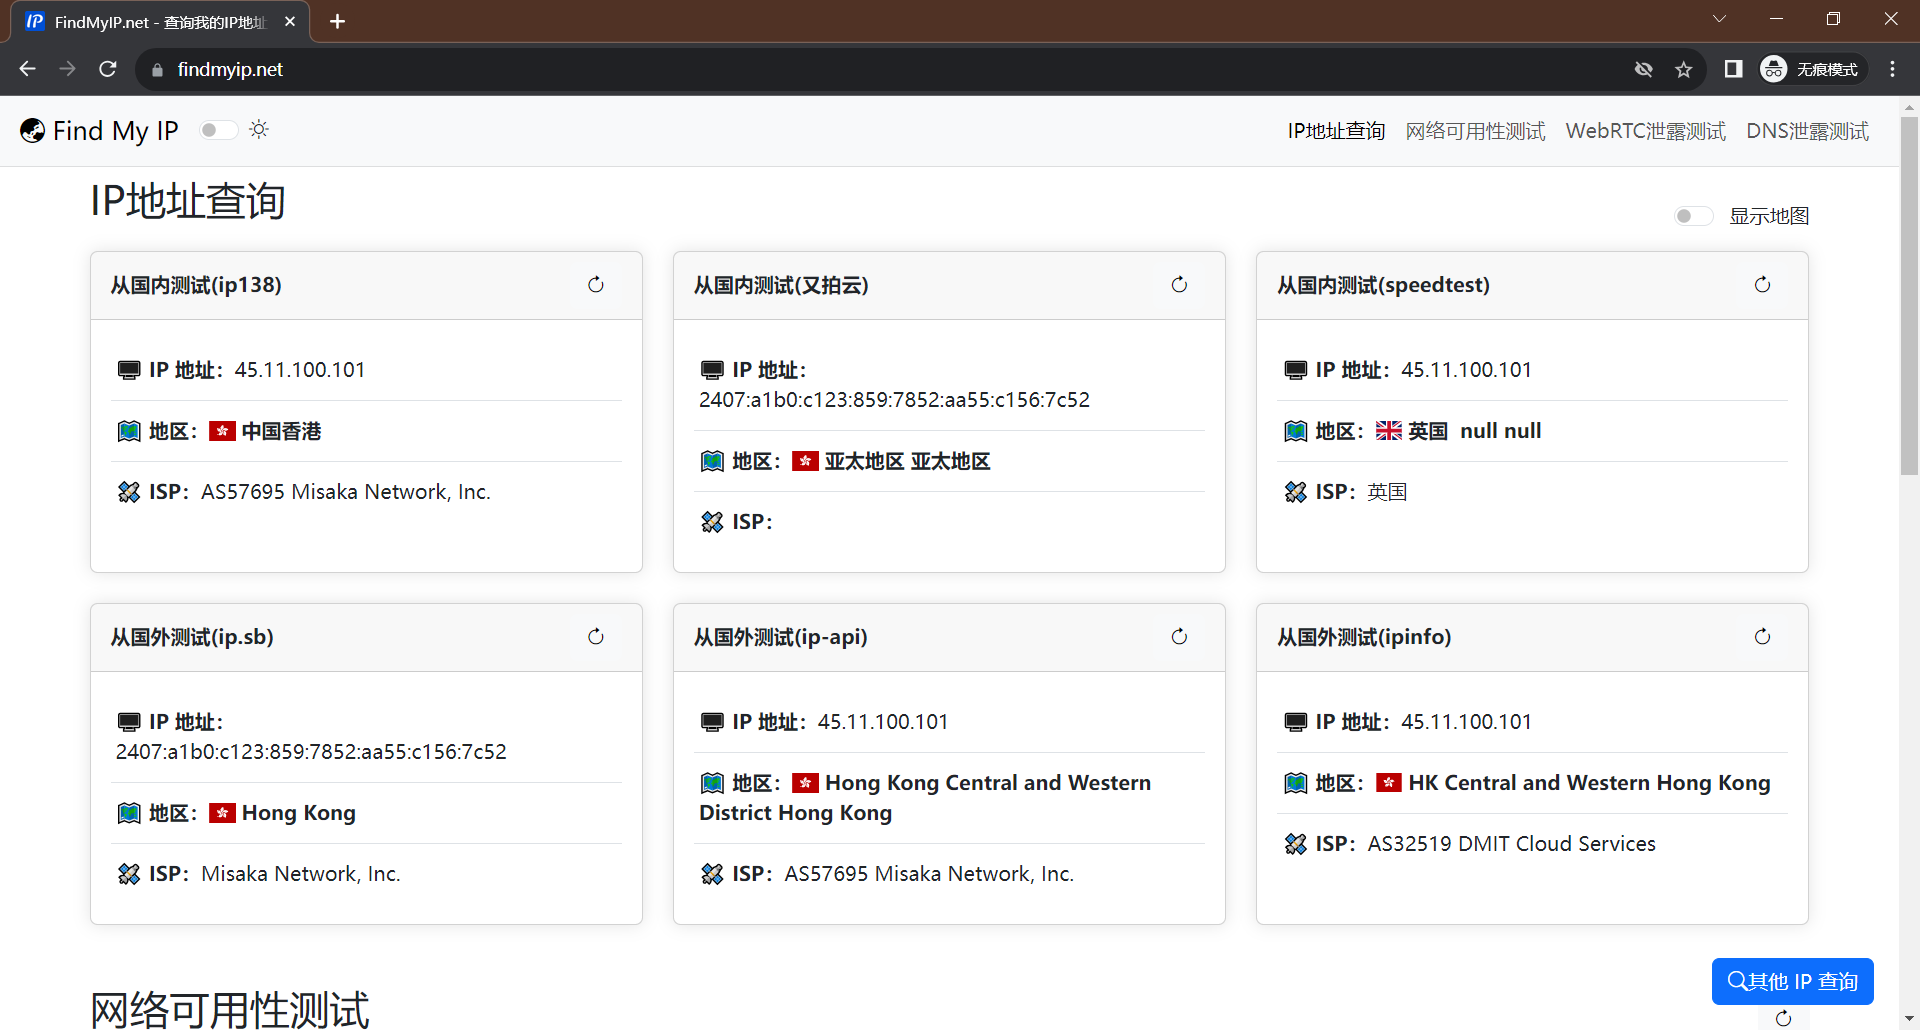Go to 网络可用性测试 nav item
Viewport: 1920px width, 1030px height.
coord(1475,131)
